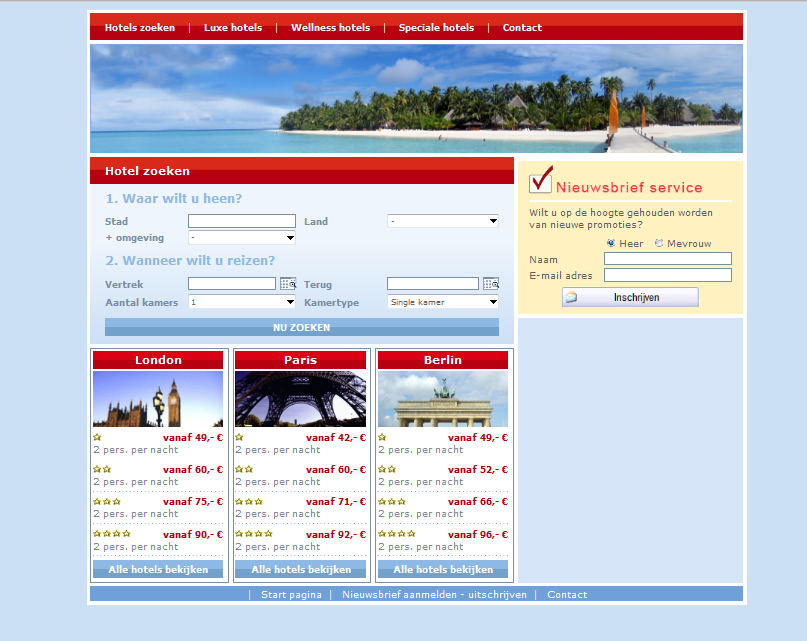Click the Nieuwsbrief red checkmark icon

point(541,179)
